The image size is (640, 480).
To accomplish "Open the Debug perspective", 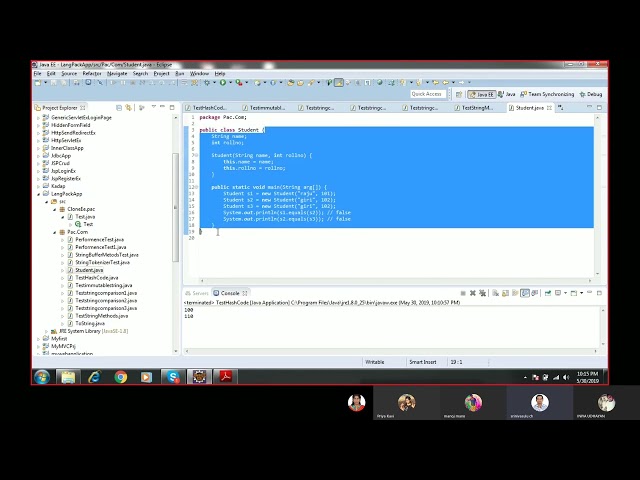I will [591, 94].
